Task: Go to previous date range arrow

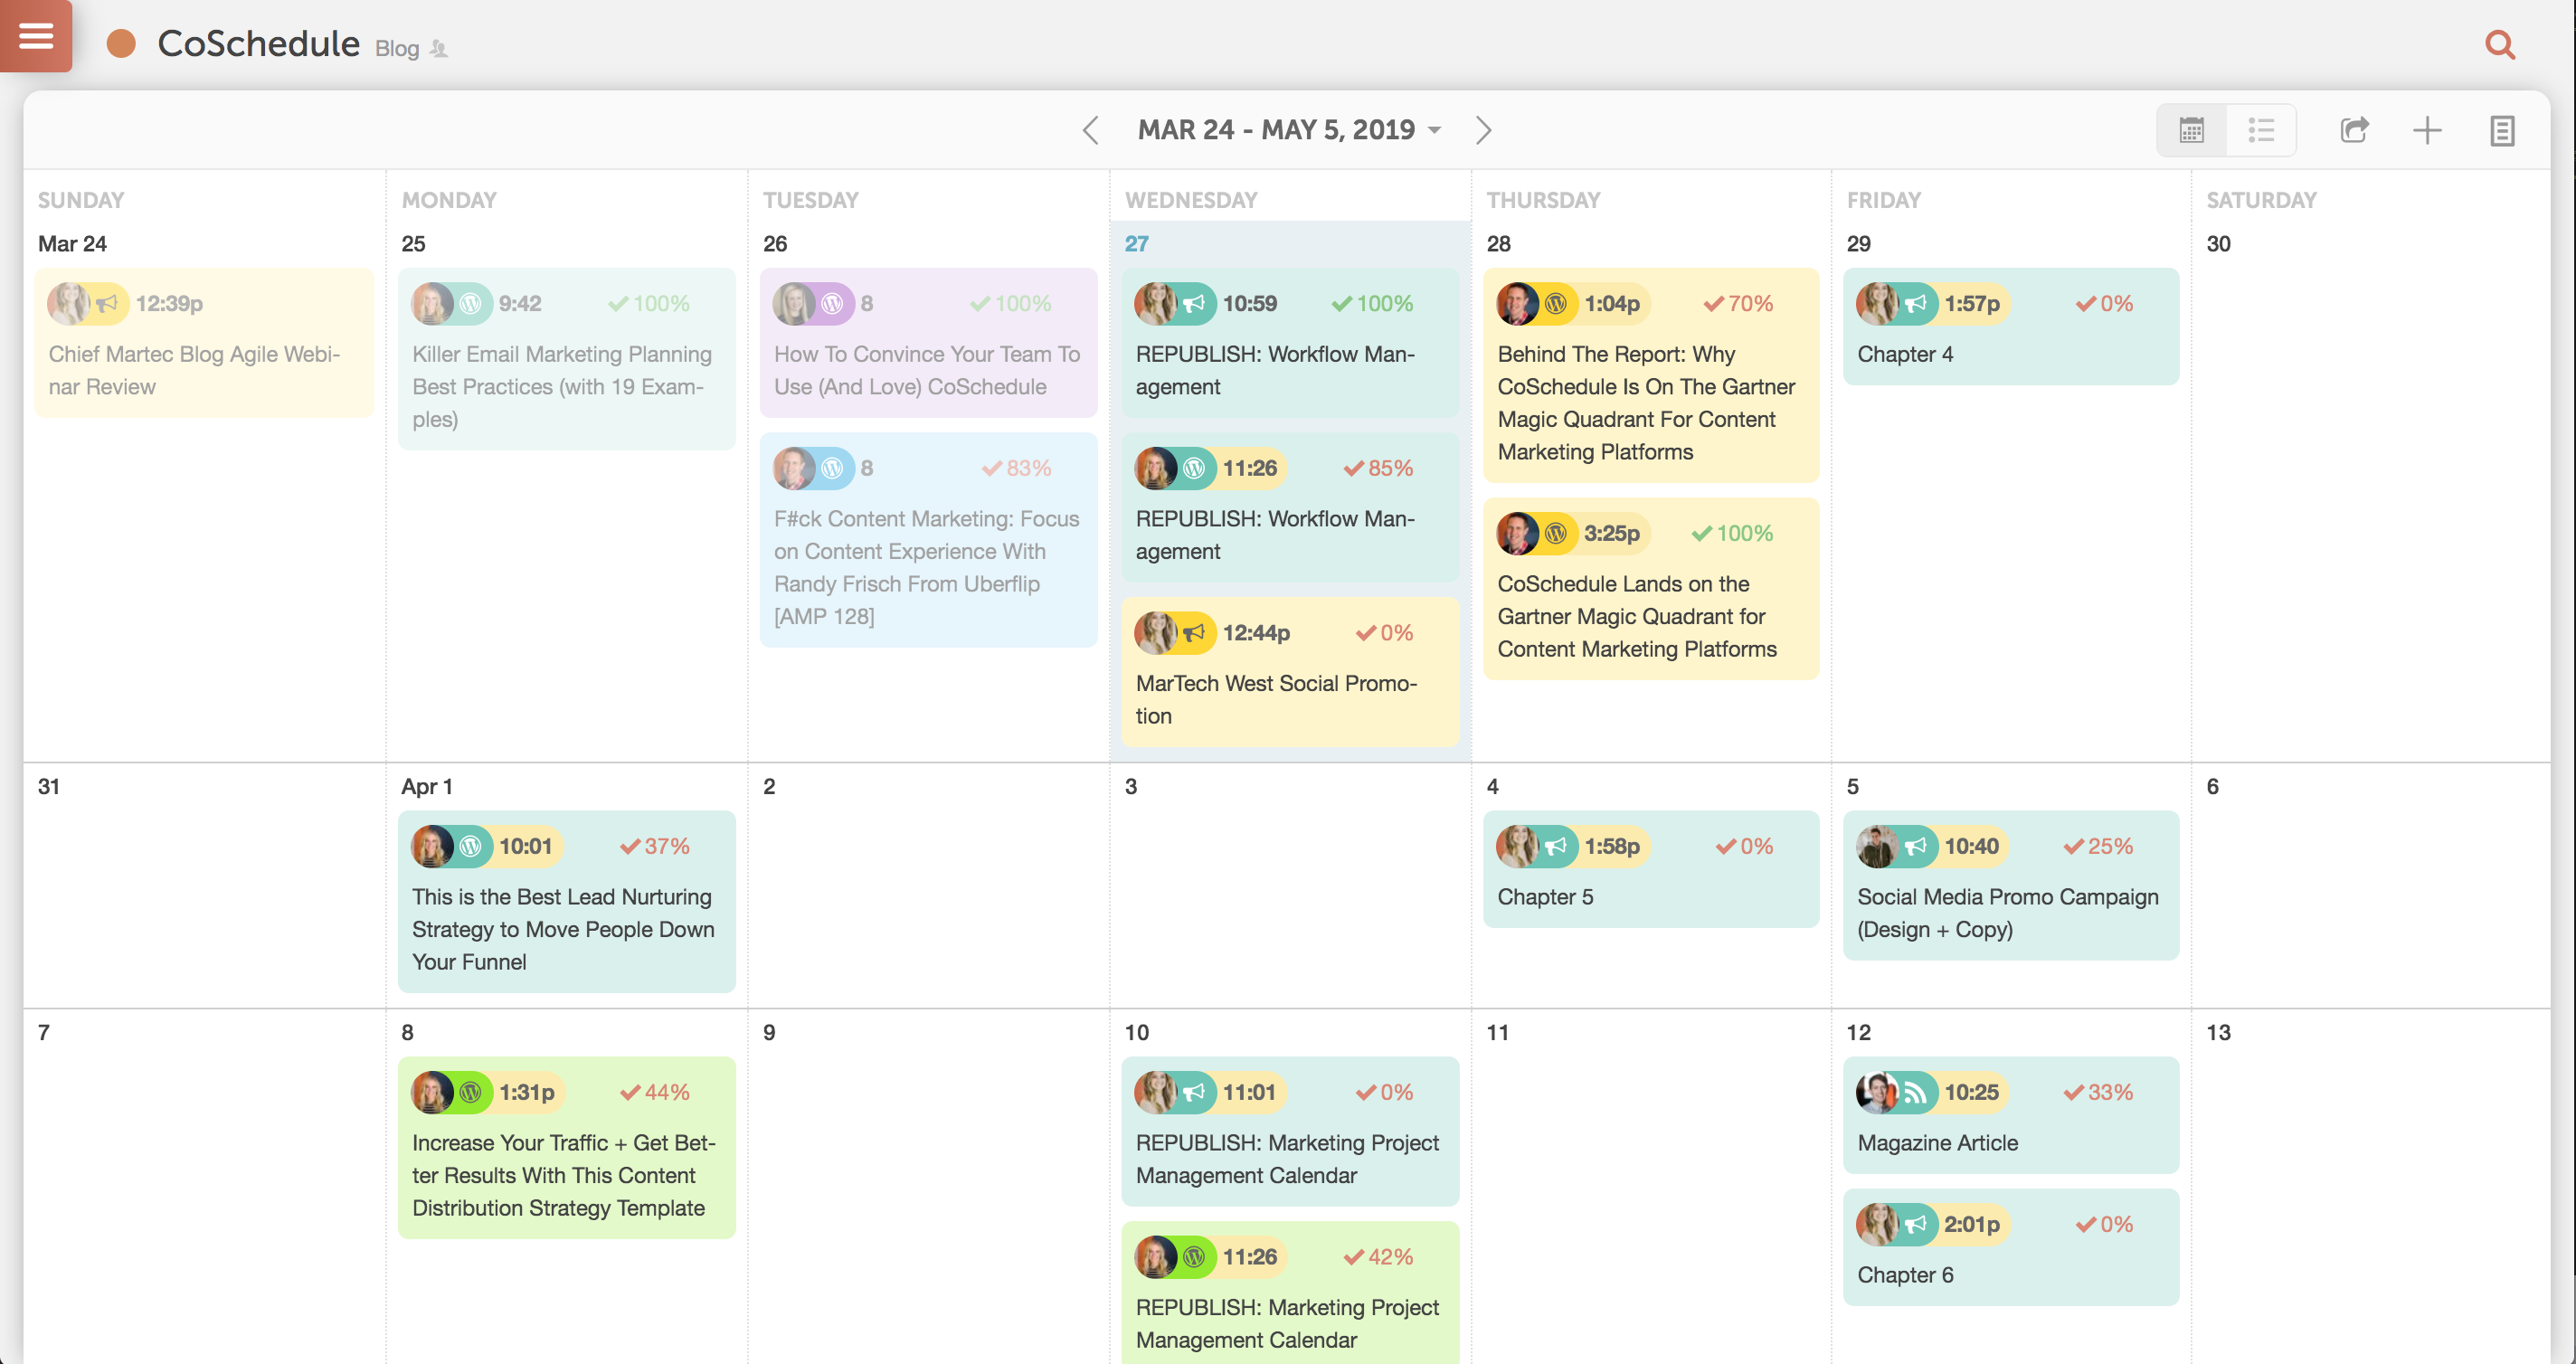Action: [1090, 130]
